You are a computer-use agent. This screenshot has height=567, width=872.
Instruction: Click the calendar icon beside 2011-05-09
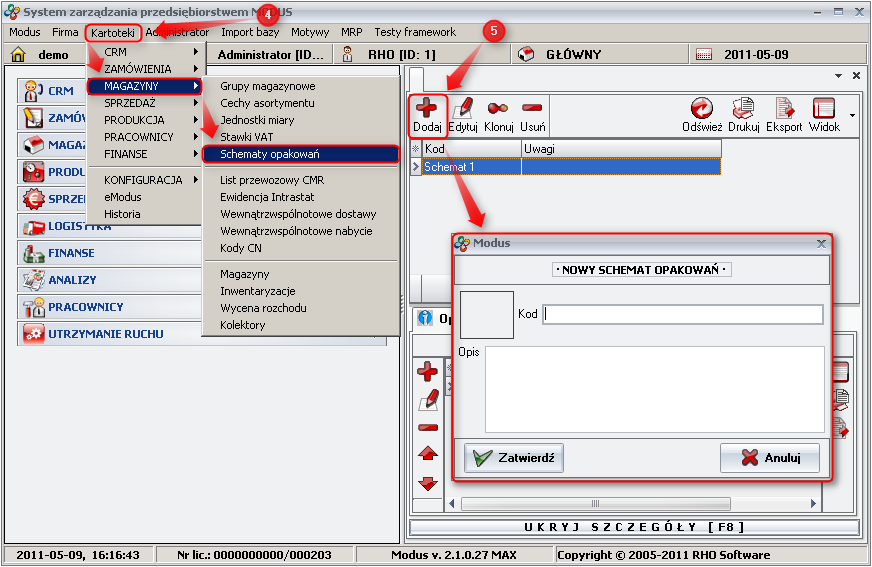point(704,54)
